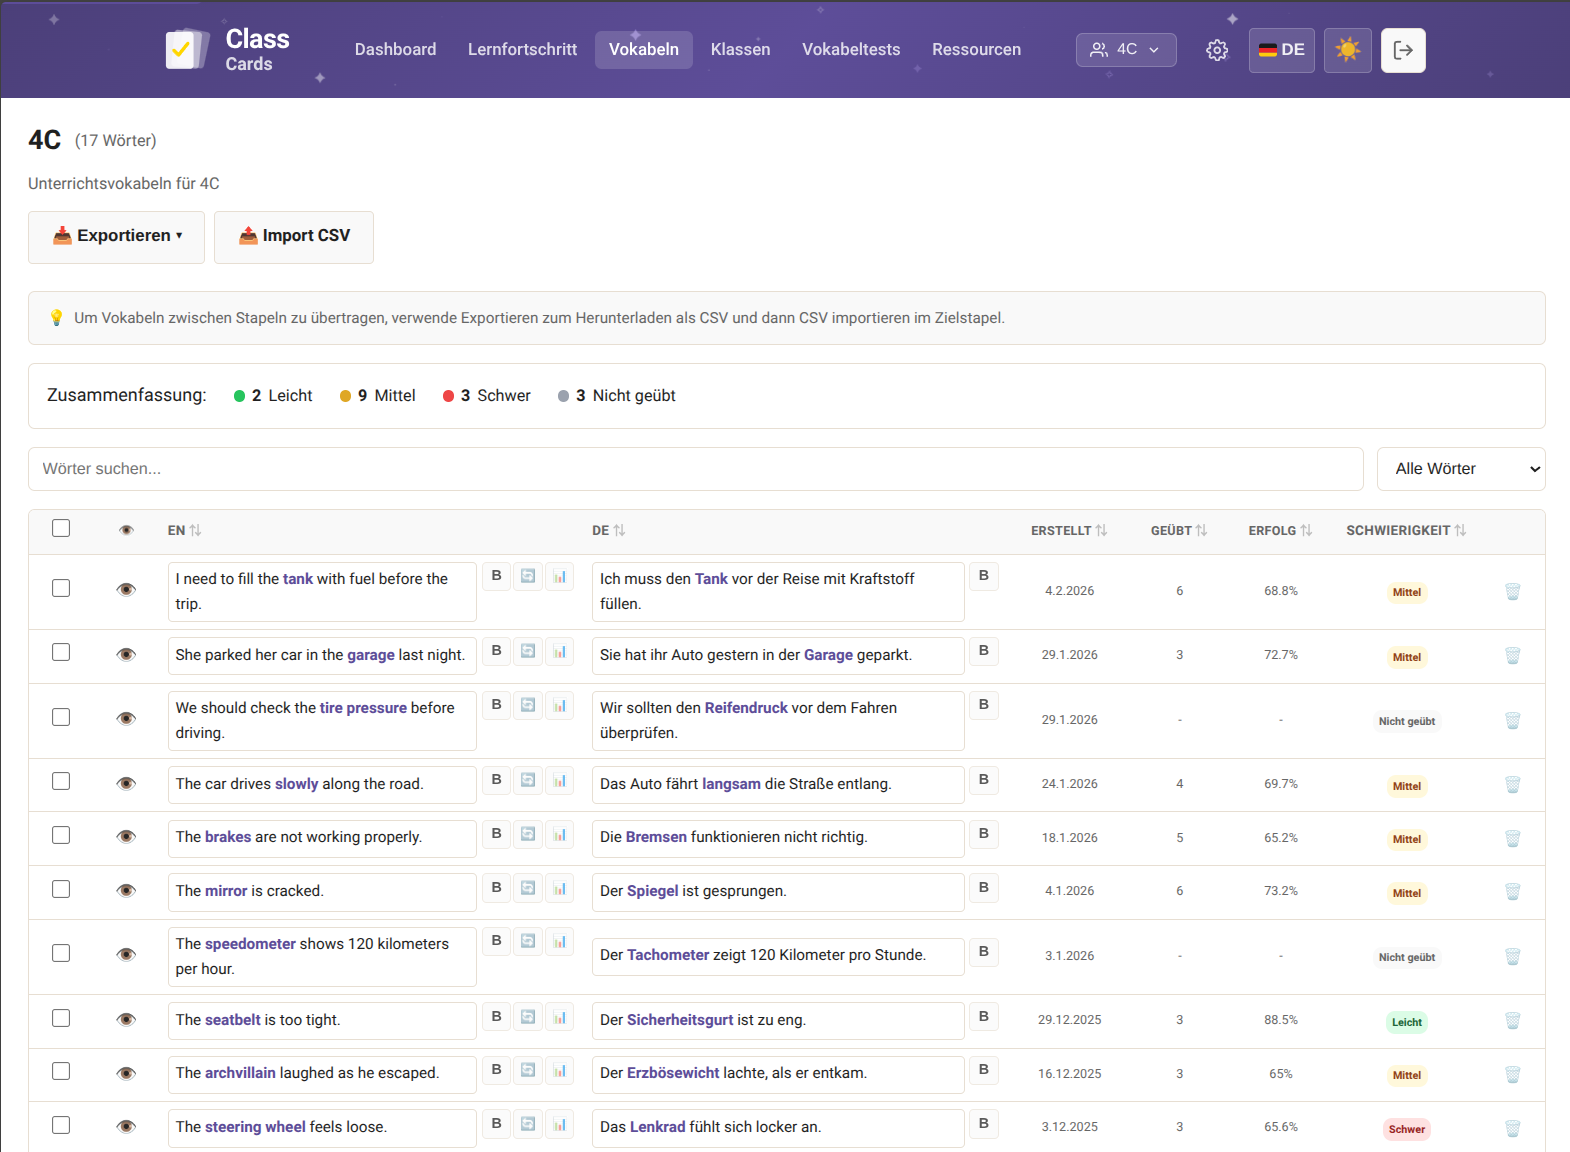The image size is (1570, 1152).
Task: Click the 'Wörter suchen...' search field
Action: pos(695,469)
